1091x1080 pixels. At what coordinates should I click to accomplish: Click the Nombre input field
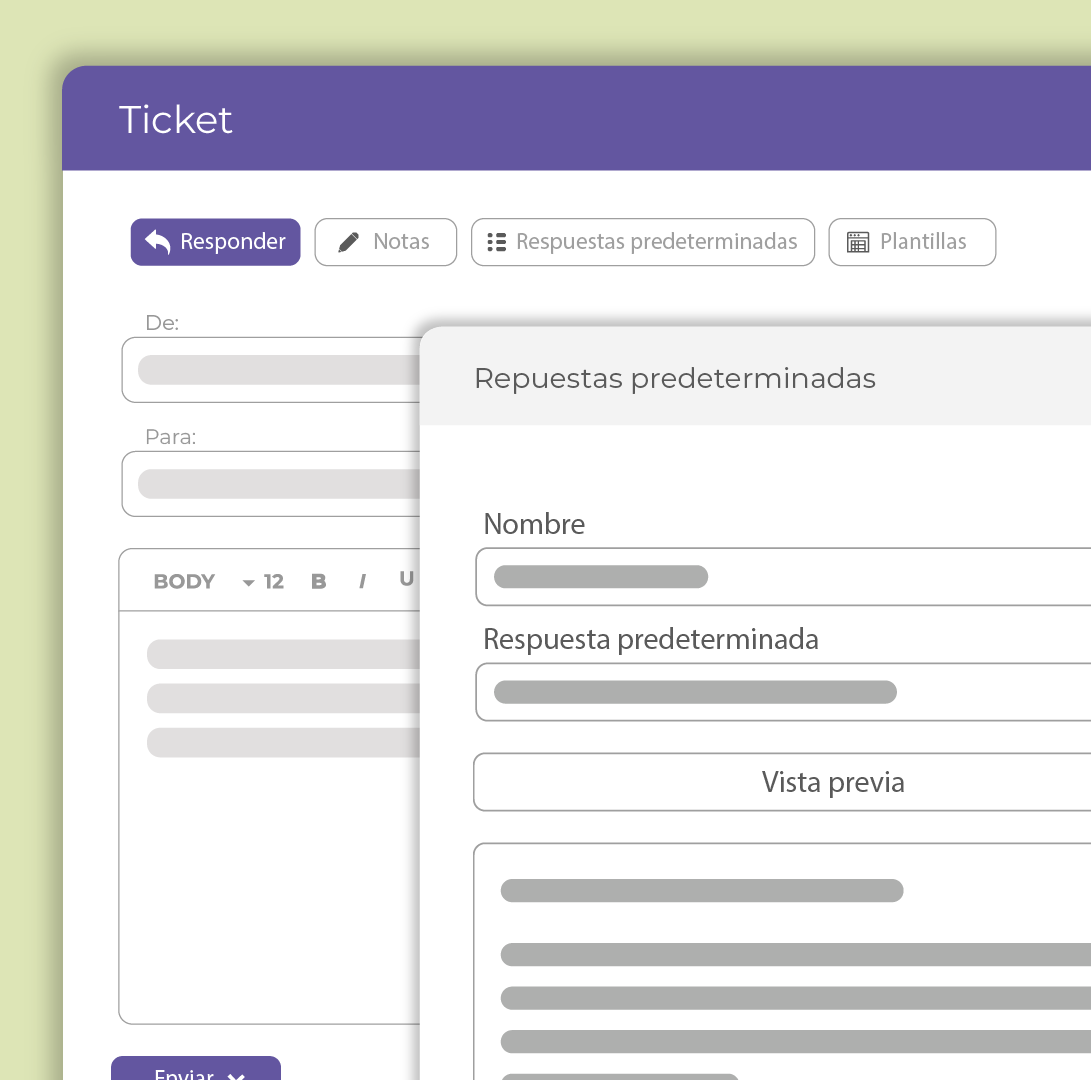783,577
